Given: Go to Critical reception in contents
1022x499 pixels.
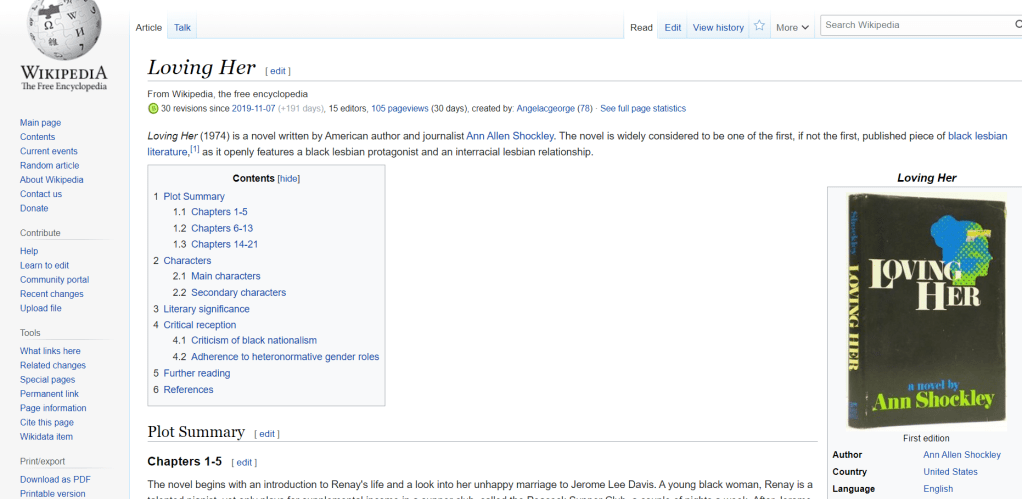Looking at the screenshot, I should [199, 324].
